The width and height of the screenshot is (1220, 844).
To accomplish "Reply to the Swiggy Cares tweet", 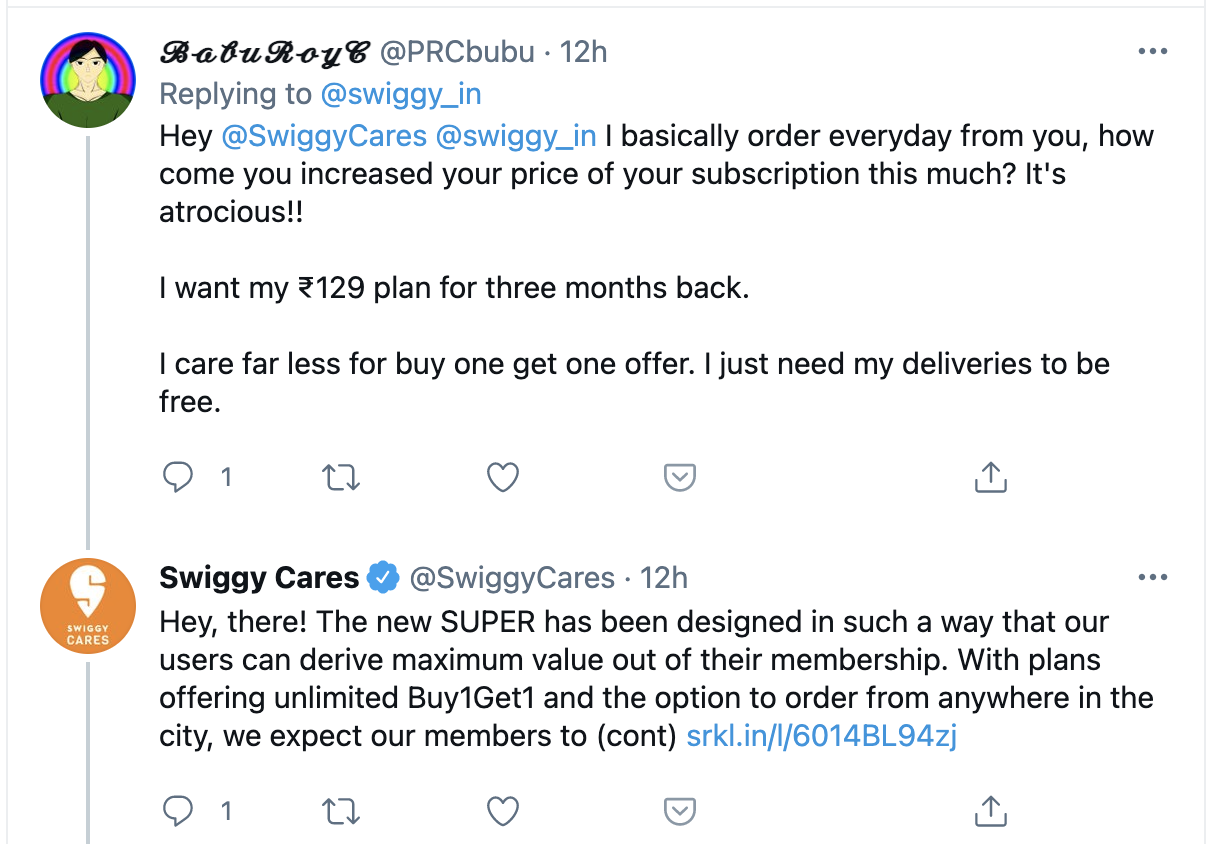I will click(x=178, y=810).
